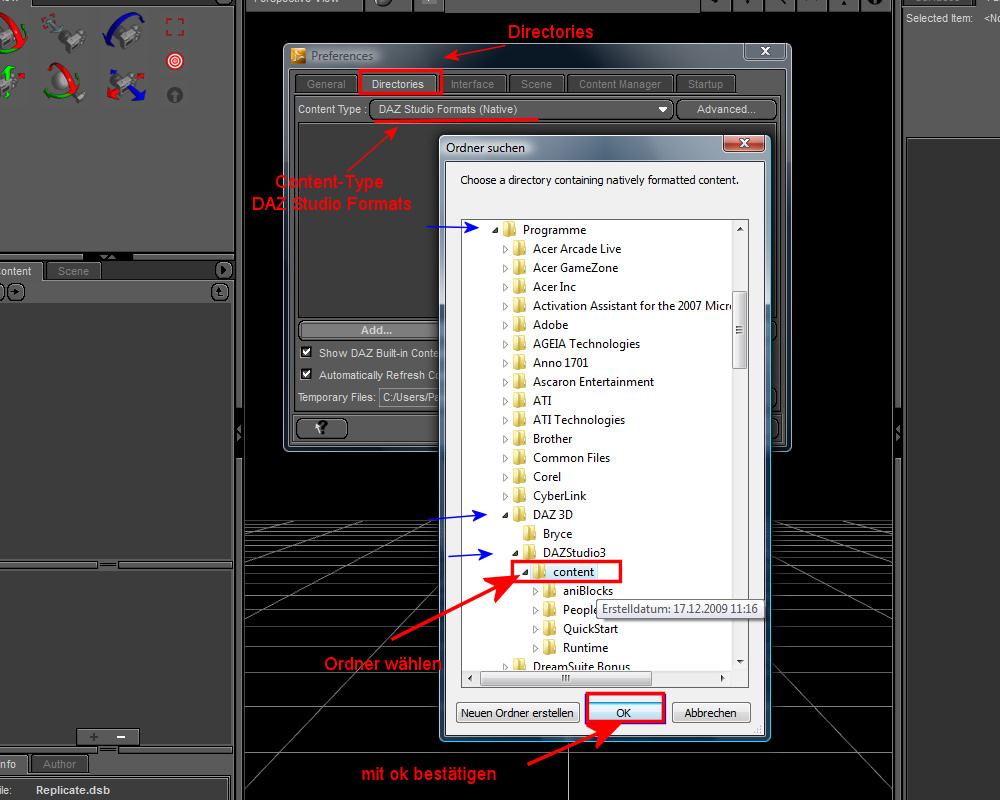
Task: Toggle Automatically Refresh Content checkbox
Action: pyautogui.click(x=306, y=374)
